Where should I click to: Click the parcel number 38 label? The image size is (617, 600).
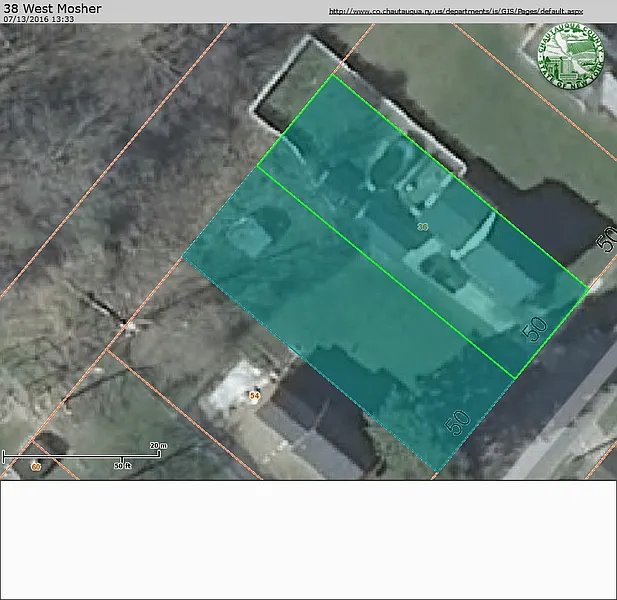coord(423,228)
